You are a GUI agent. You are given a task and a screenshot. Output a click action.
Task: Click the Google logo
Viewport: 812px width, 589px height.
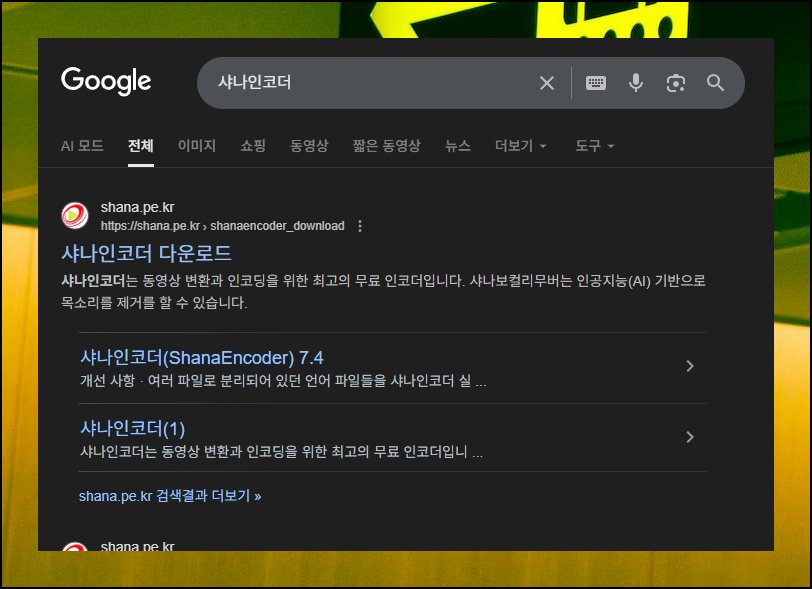106,81
